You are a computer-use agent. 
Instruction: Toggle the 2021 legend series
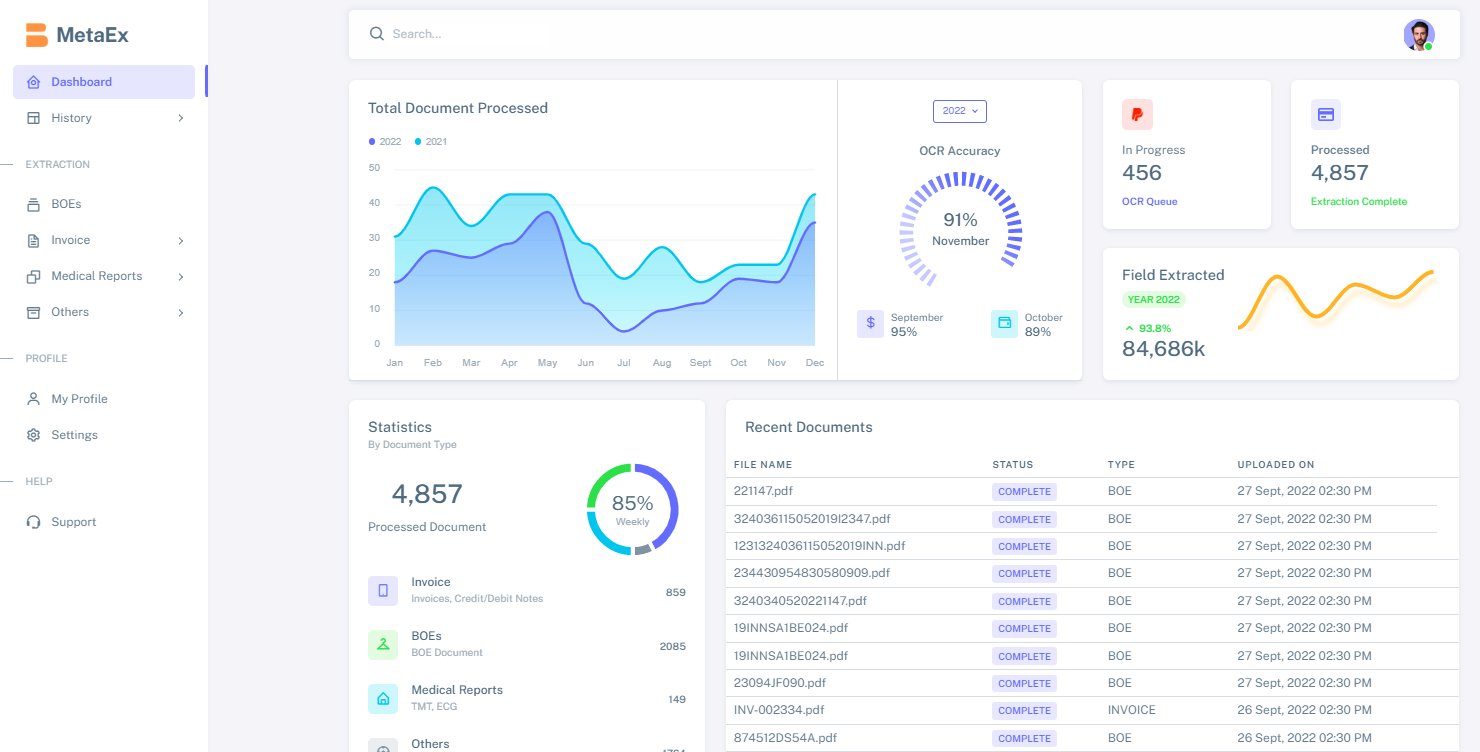pyautogui.click(x=431, y=142)
